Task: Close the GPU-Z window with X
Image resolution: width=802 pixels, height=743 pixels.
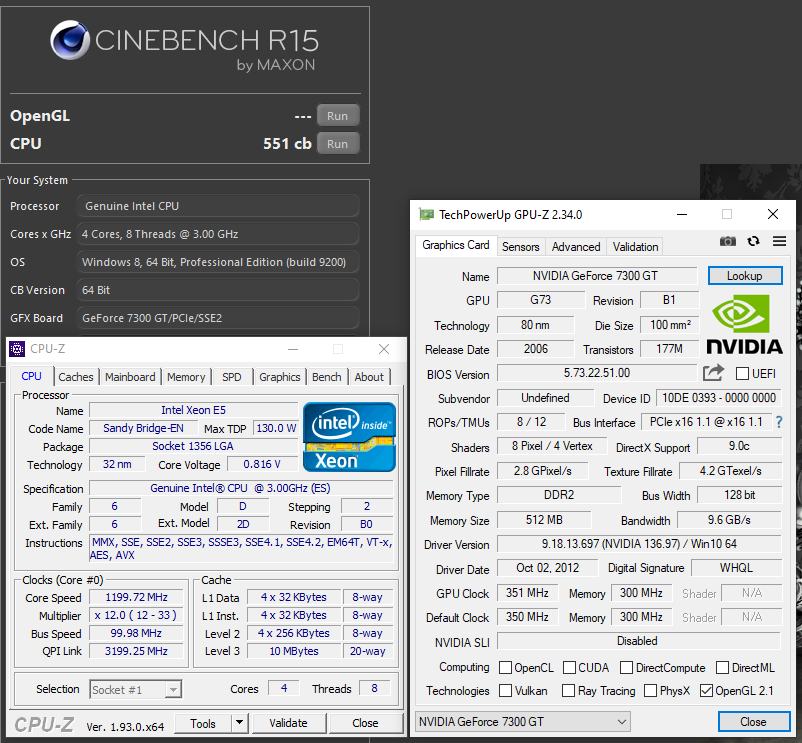Action: click(773, 214)
